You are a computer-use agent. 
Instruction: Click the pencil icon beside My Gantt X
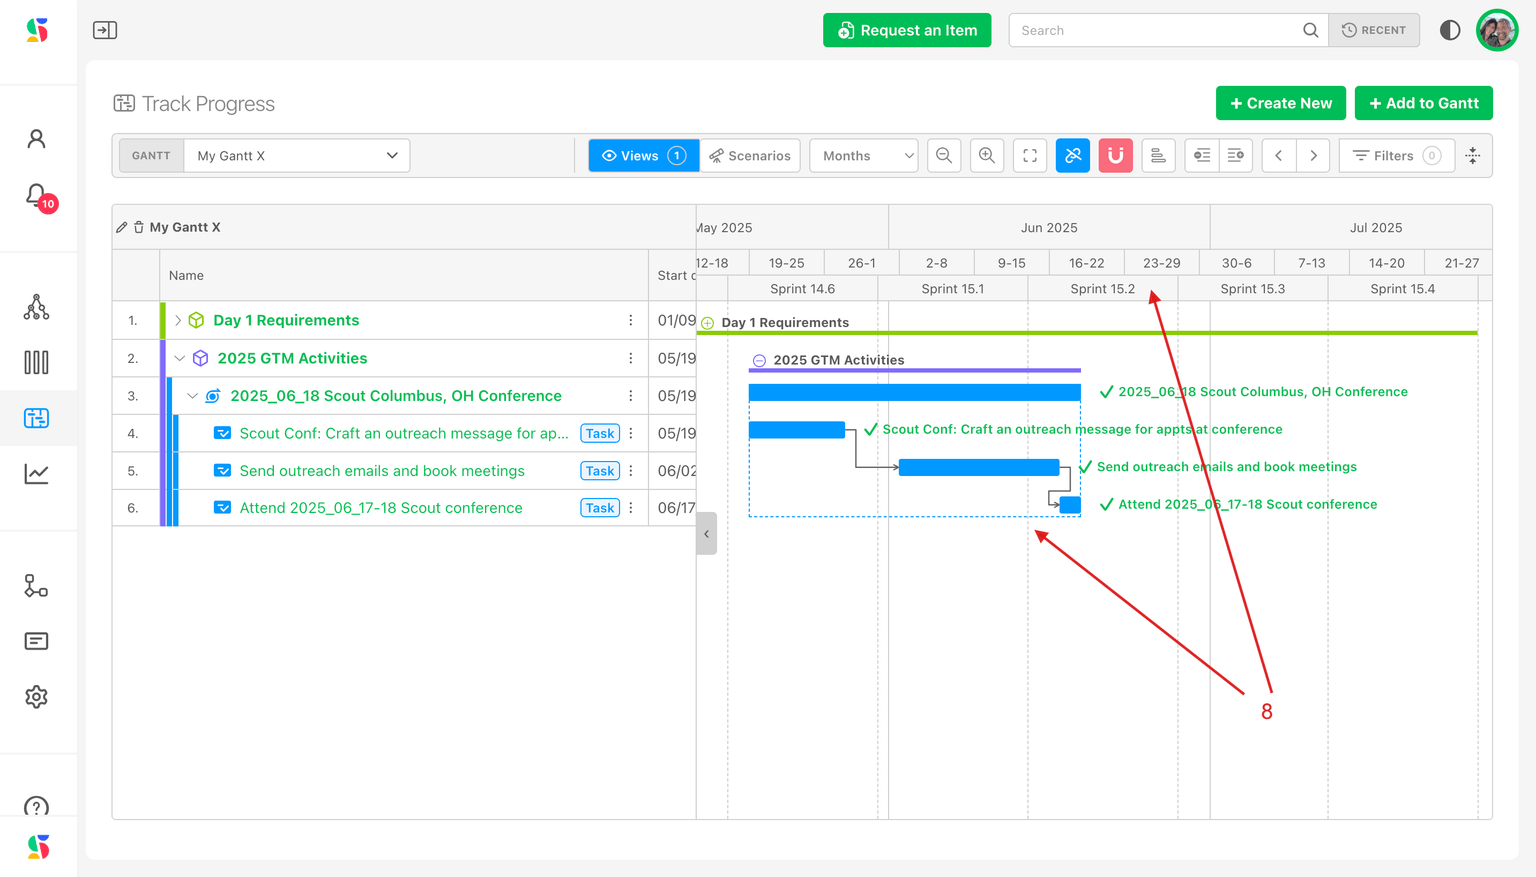(122, 228)
